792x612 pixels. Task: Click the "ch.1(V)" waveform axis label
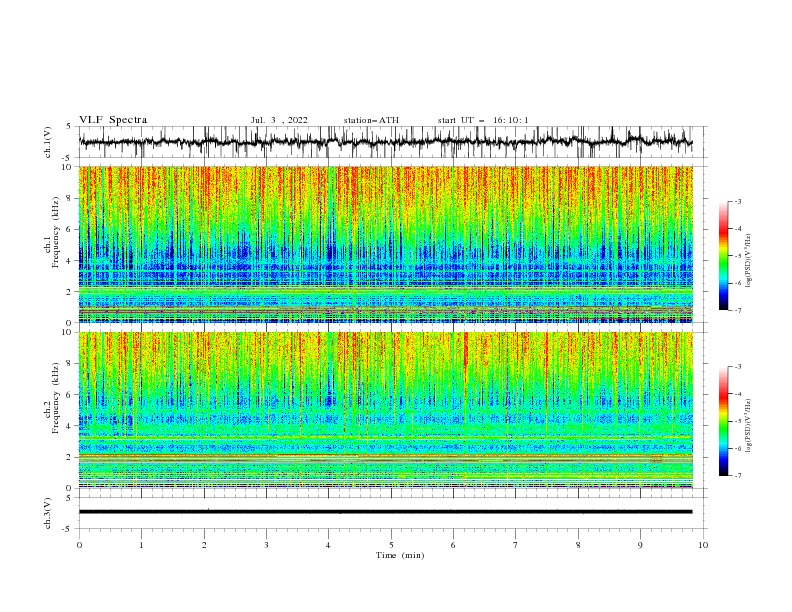(x=48, y=142)
